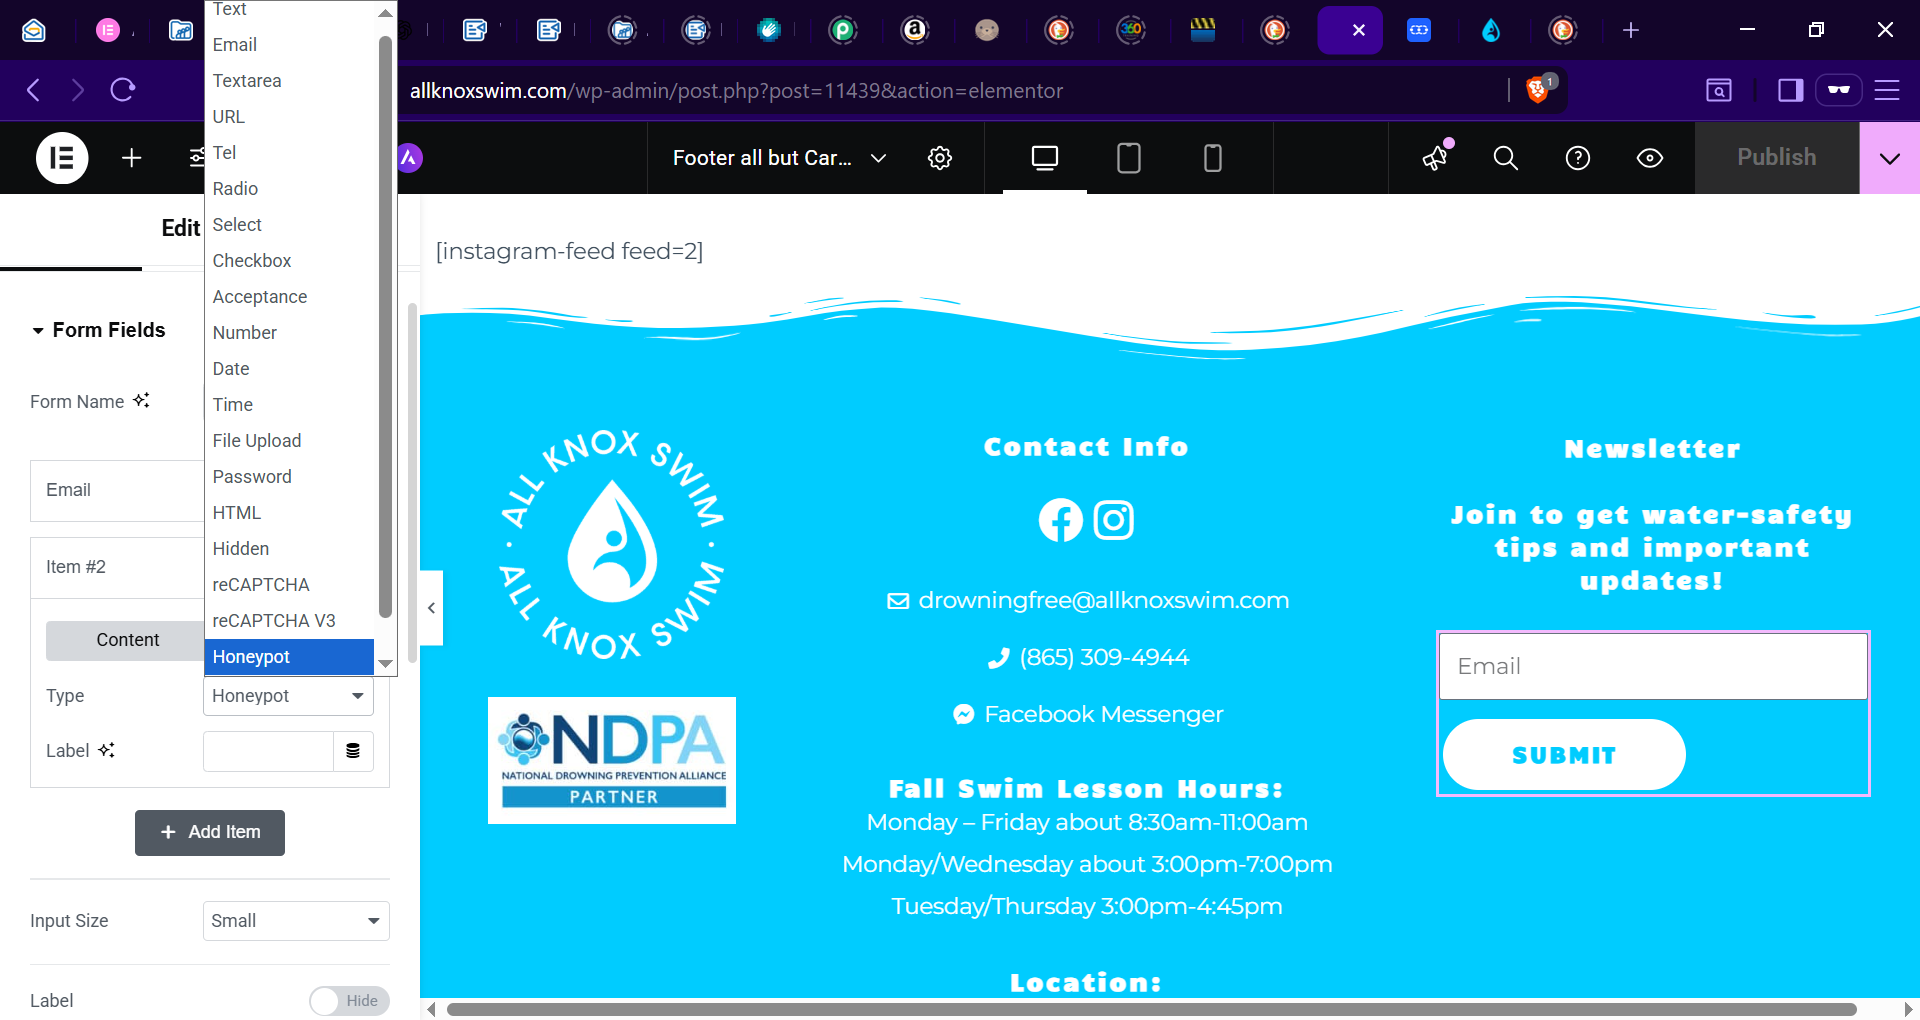Choose Date field type
The height and width of the screenshot is (1020, 1920).
click(x=289, y=369)
